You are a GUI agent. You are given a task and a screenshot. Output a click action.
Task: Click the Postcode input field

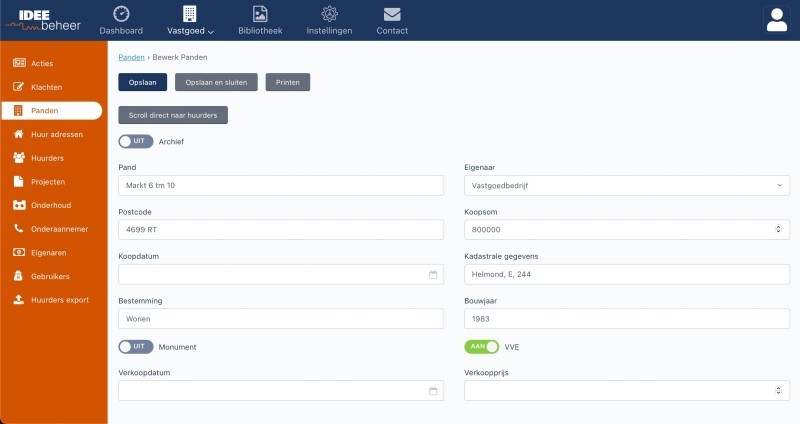pyautogui.click(x=280, y=230)
